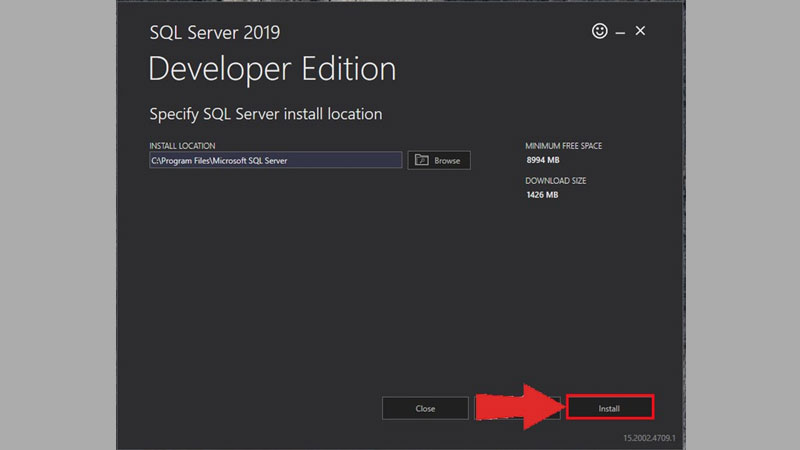The width and height of the screenshot is (800, 450).
Task: Click the smiley face feedback icon
Action: (600, 32)
